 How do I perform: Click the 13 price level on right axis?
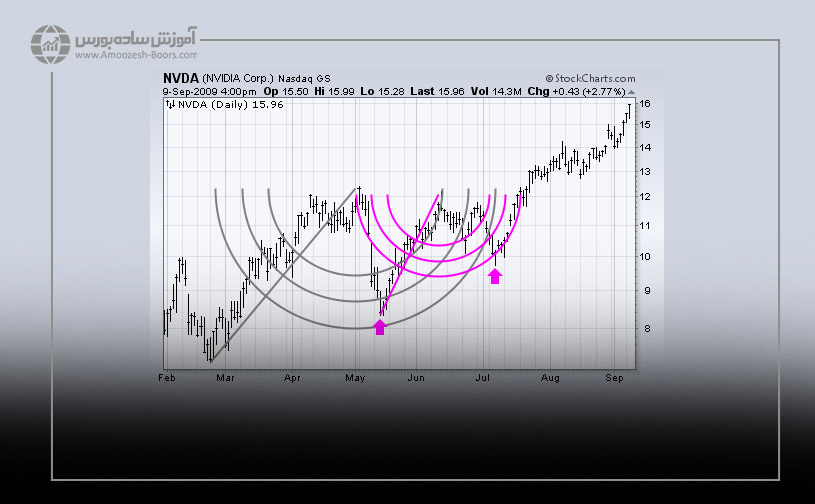[646, 172]
